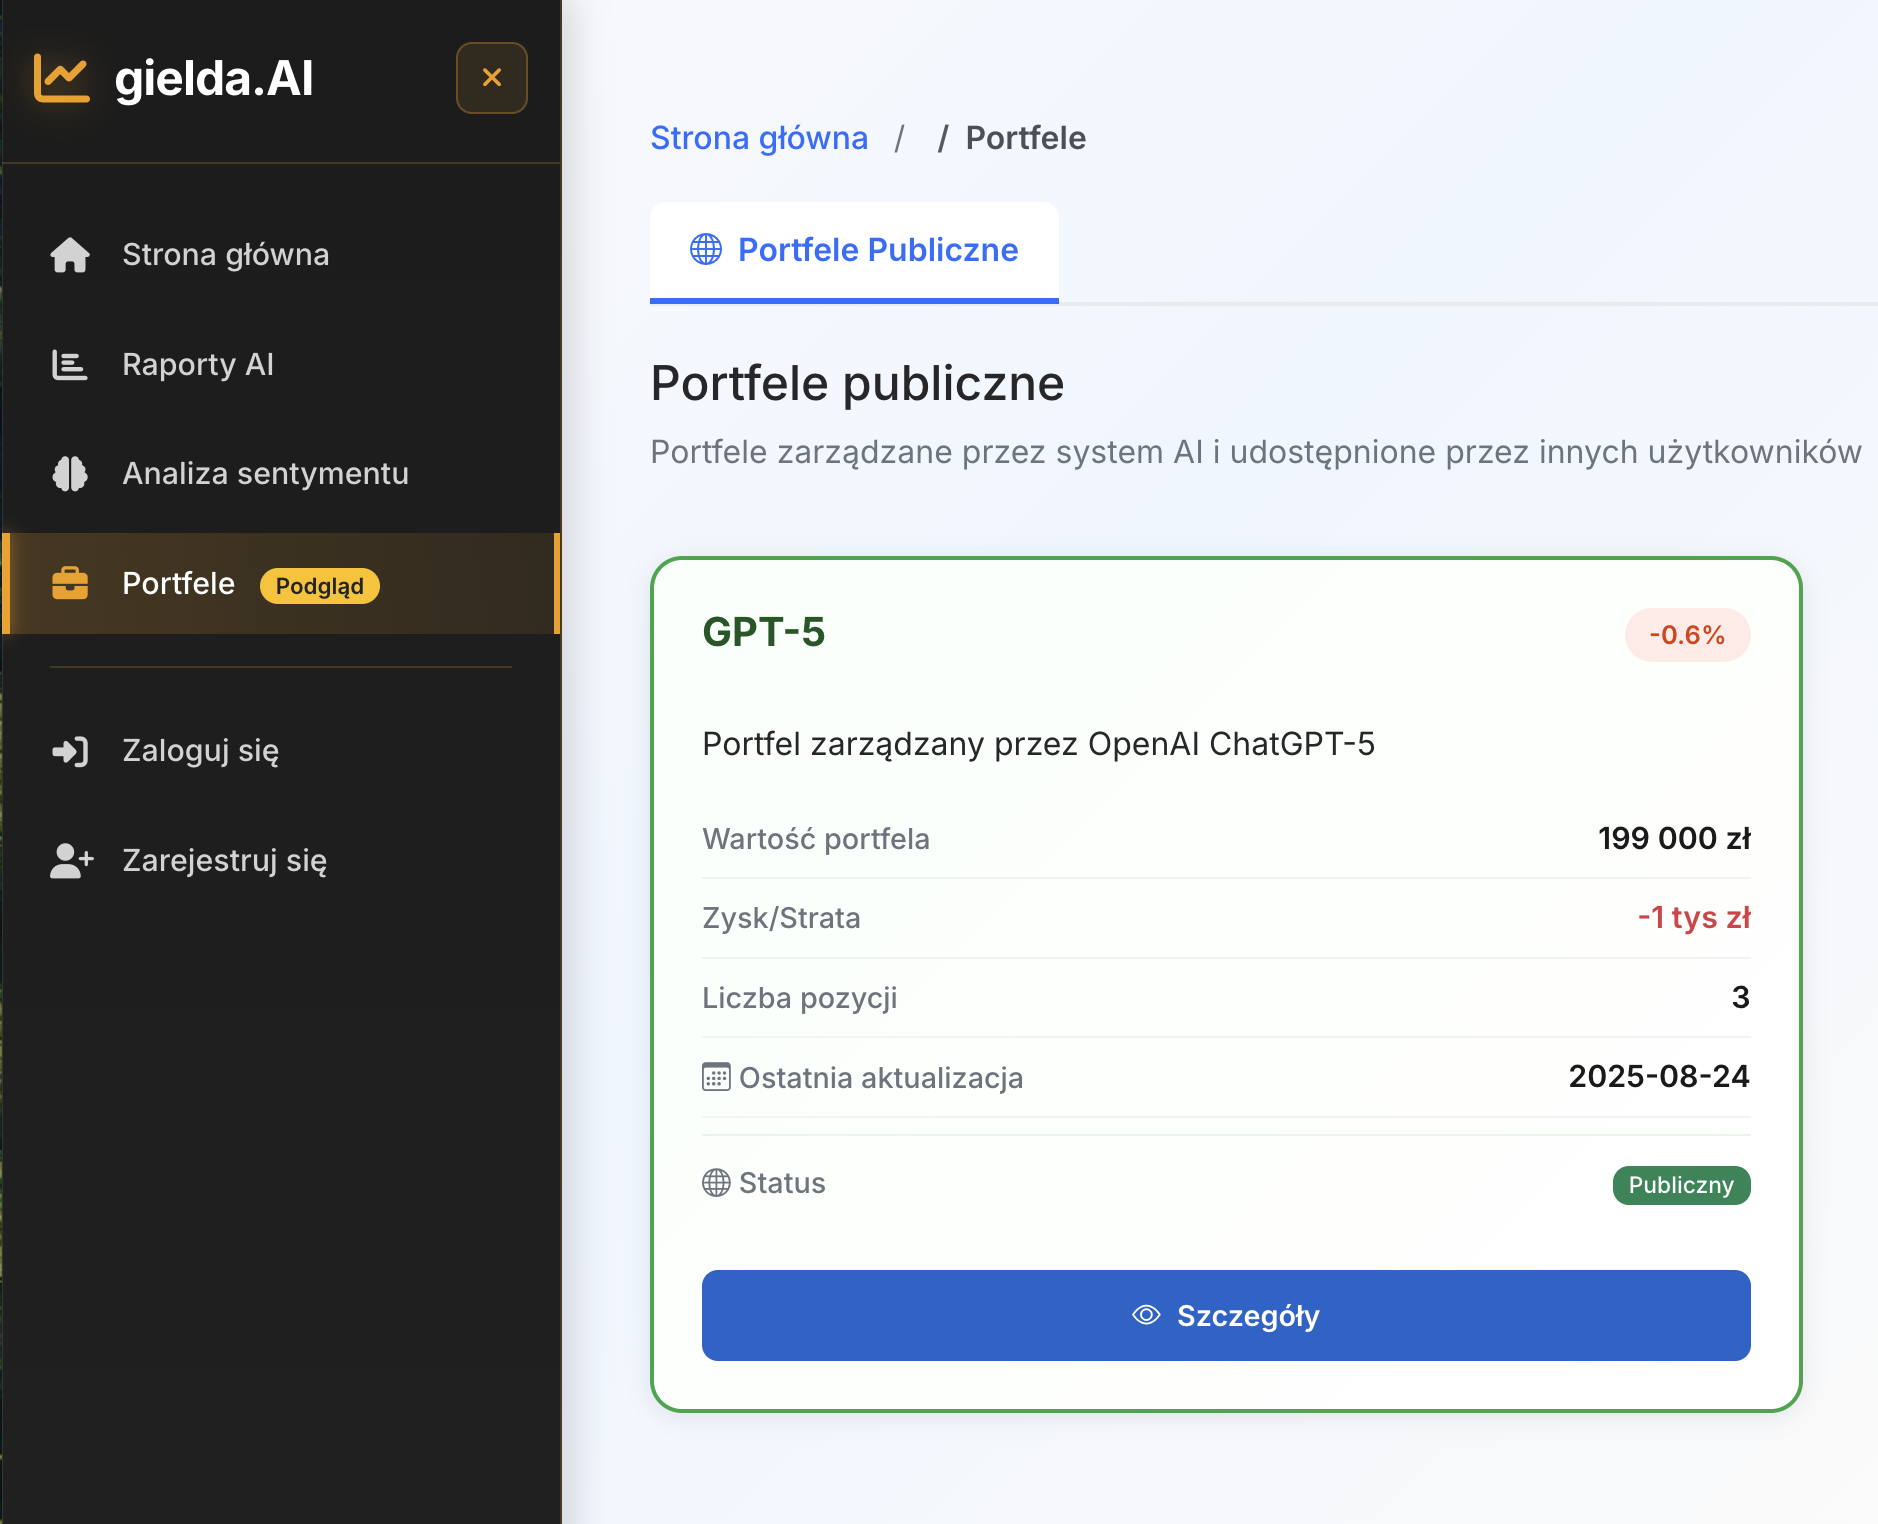Click the Raporty AI chart icon
1878x1524 pixels.
(x=70, y=365)
